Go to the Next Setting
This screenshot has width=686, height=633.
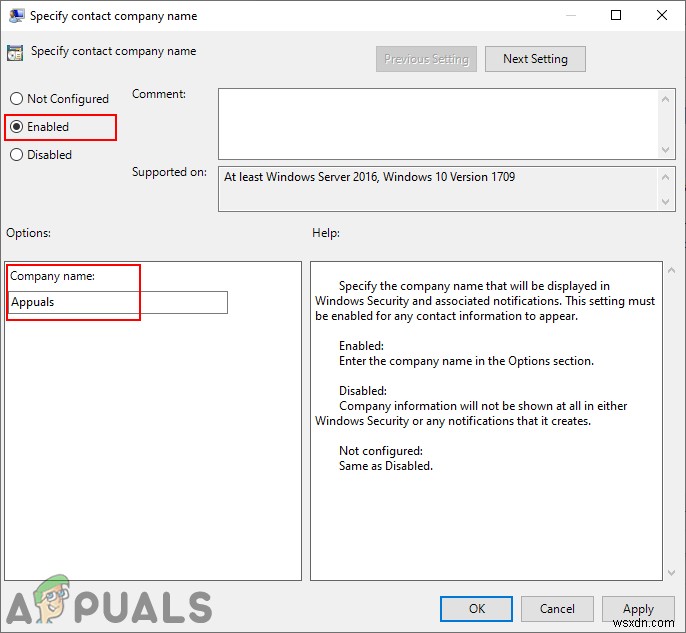point(535,59)
